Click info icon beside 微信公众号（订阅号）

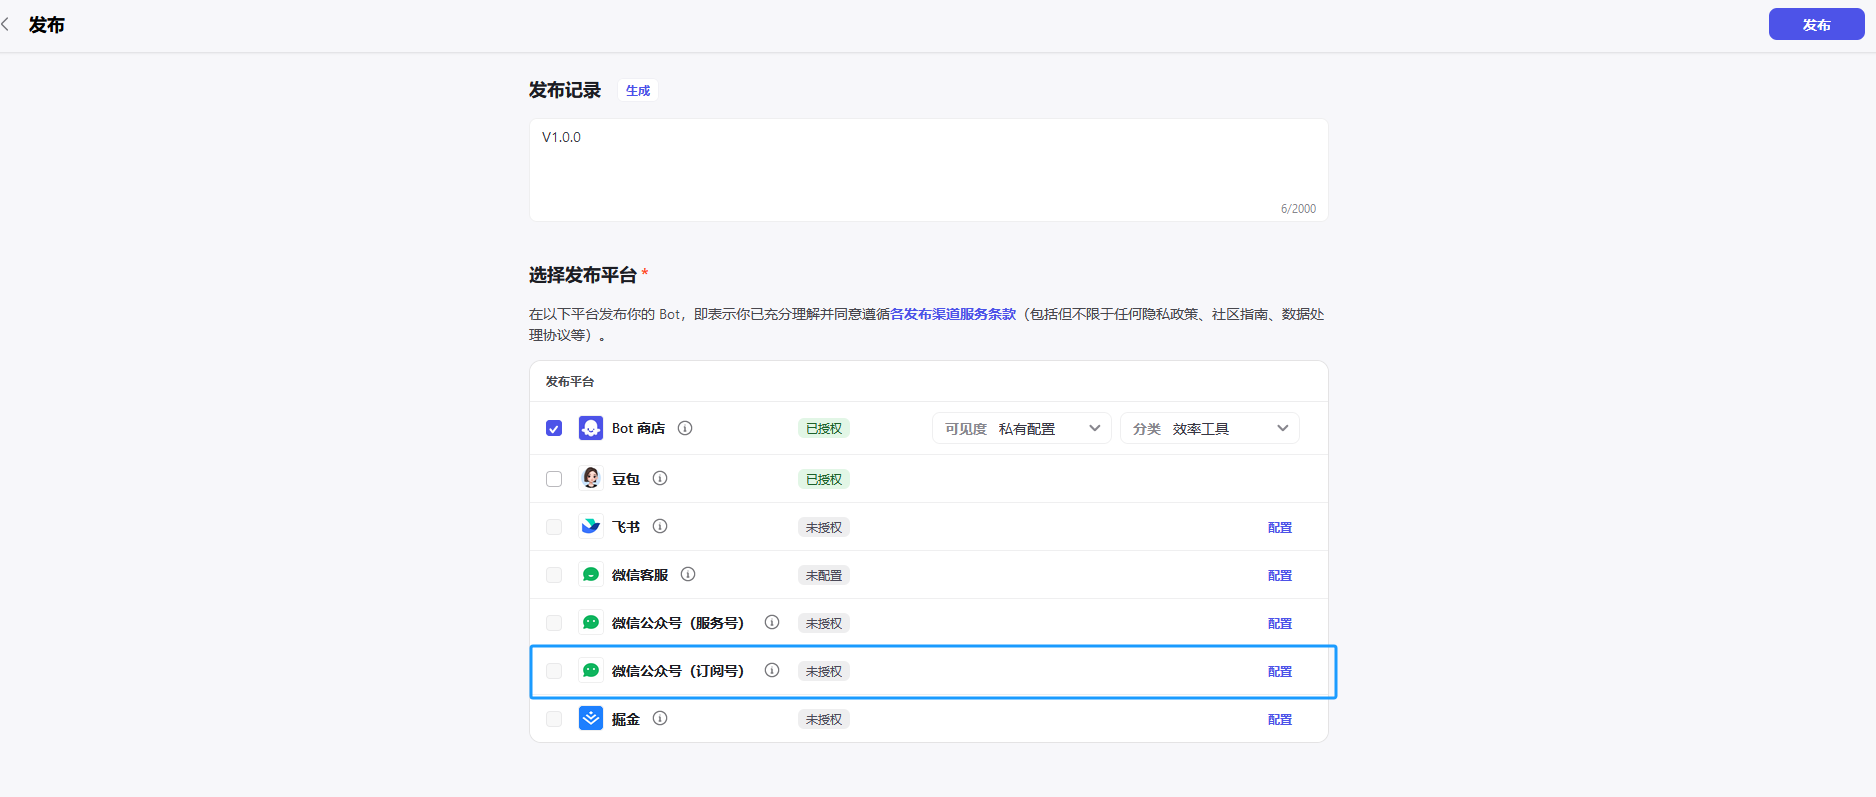(772, 670)
